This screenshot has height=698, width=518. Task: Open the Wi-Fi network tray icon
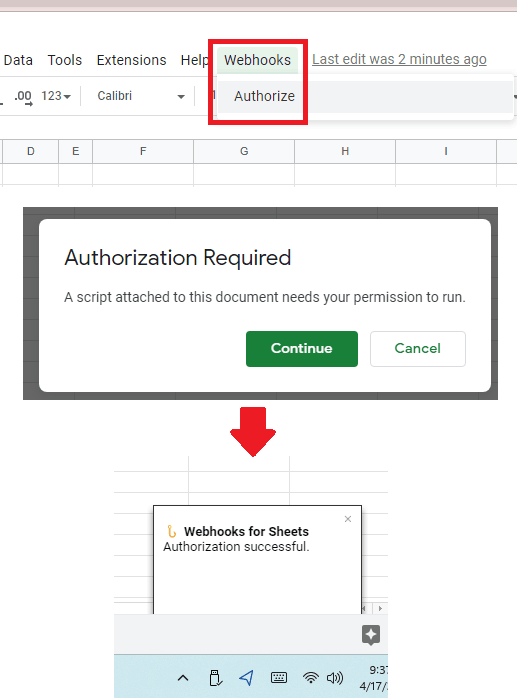311,678
